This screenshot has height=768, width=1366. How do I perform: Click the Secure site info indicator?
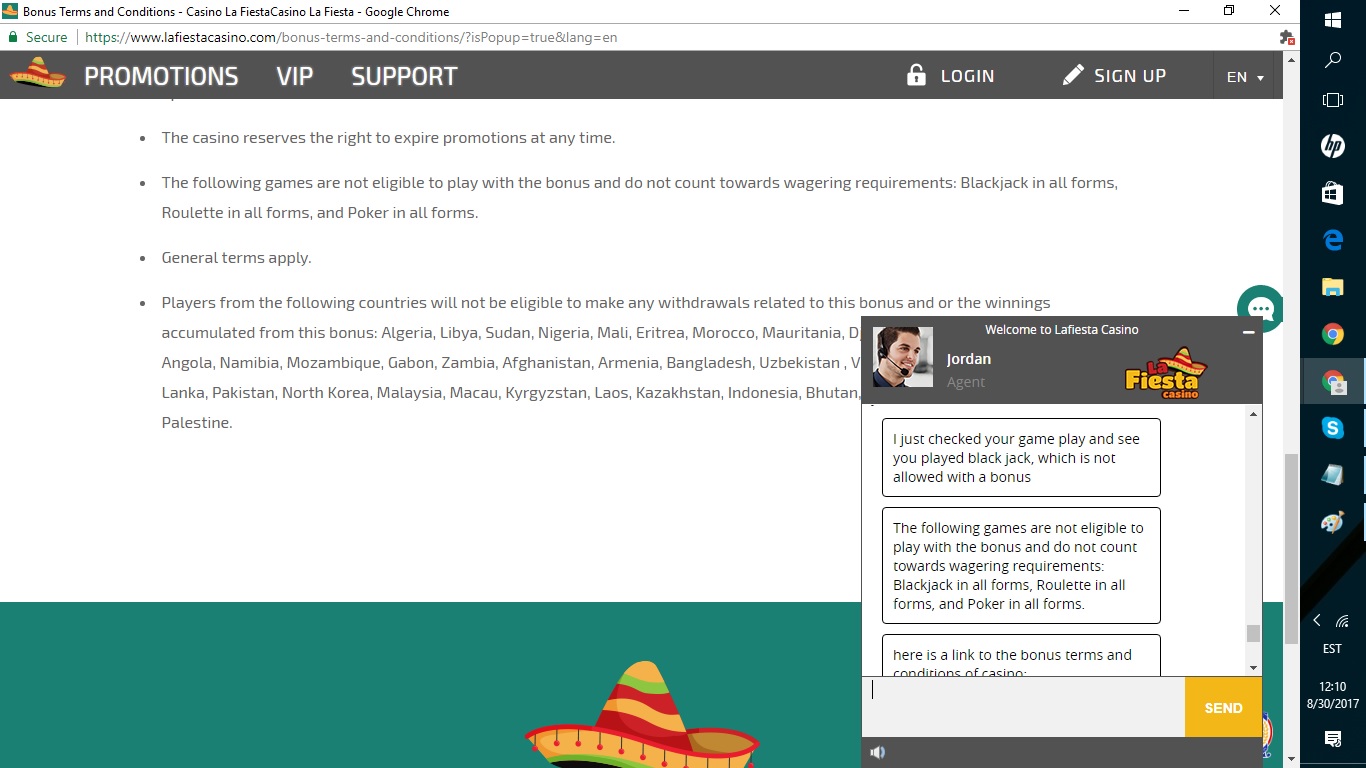(x=38, y=37)
